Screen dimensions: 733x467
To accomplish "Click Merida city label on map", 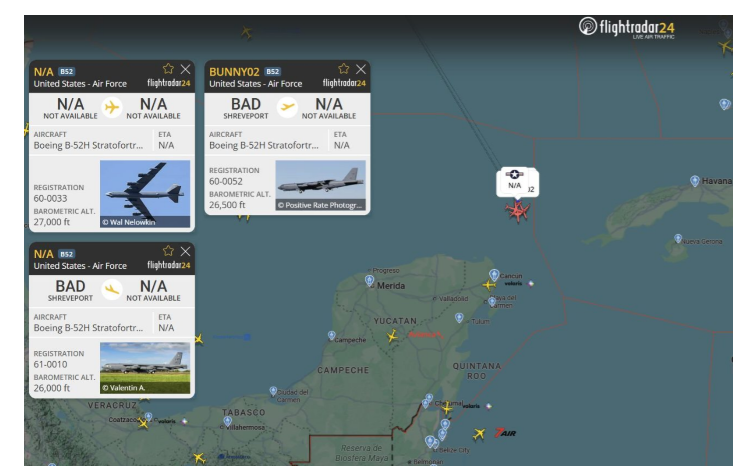I will [391, 286].
